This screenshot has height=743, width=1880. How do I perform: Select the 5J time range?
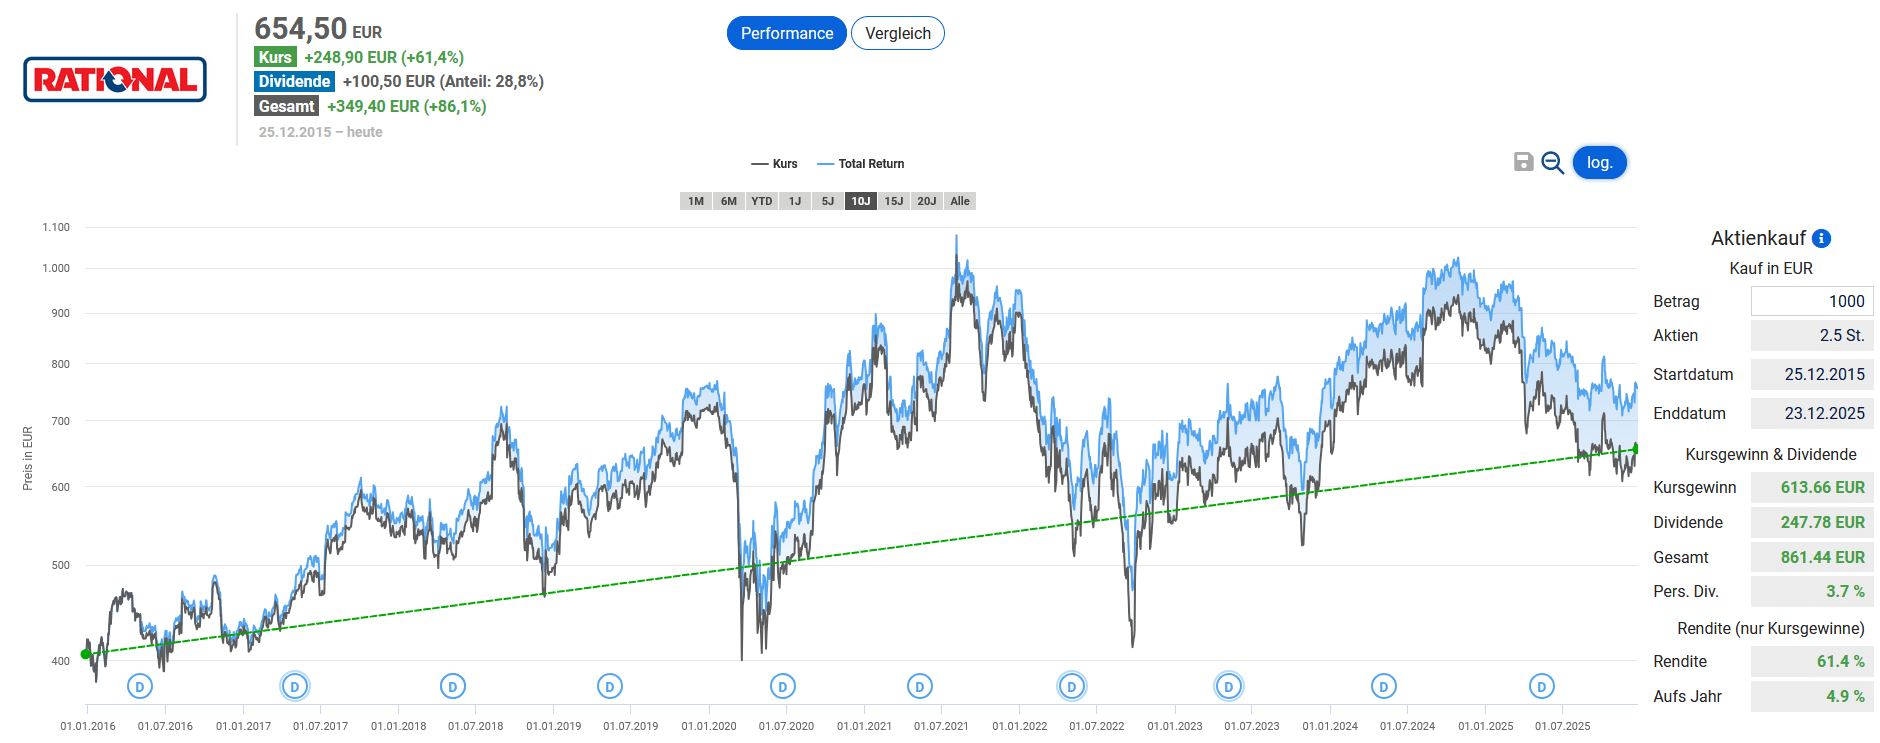click(828, 201)
